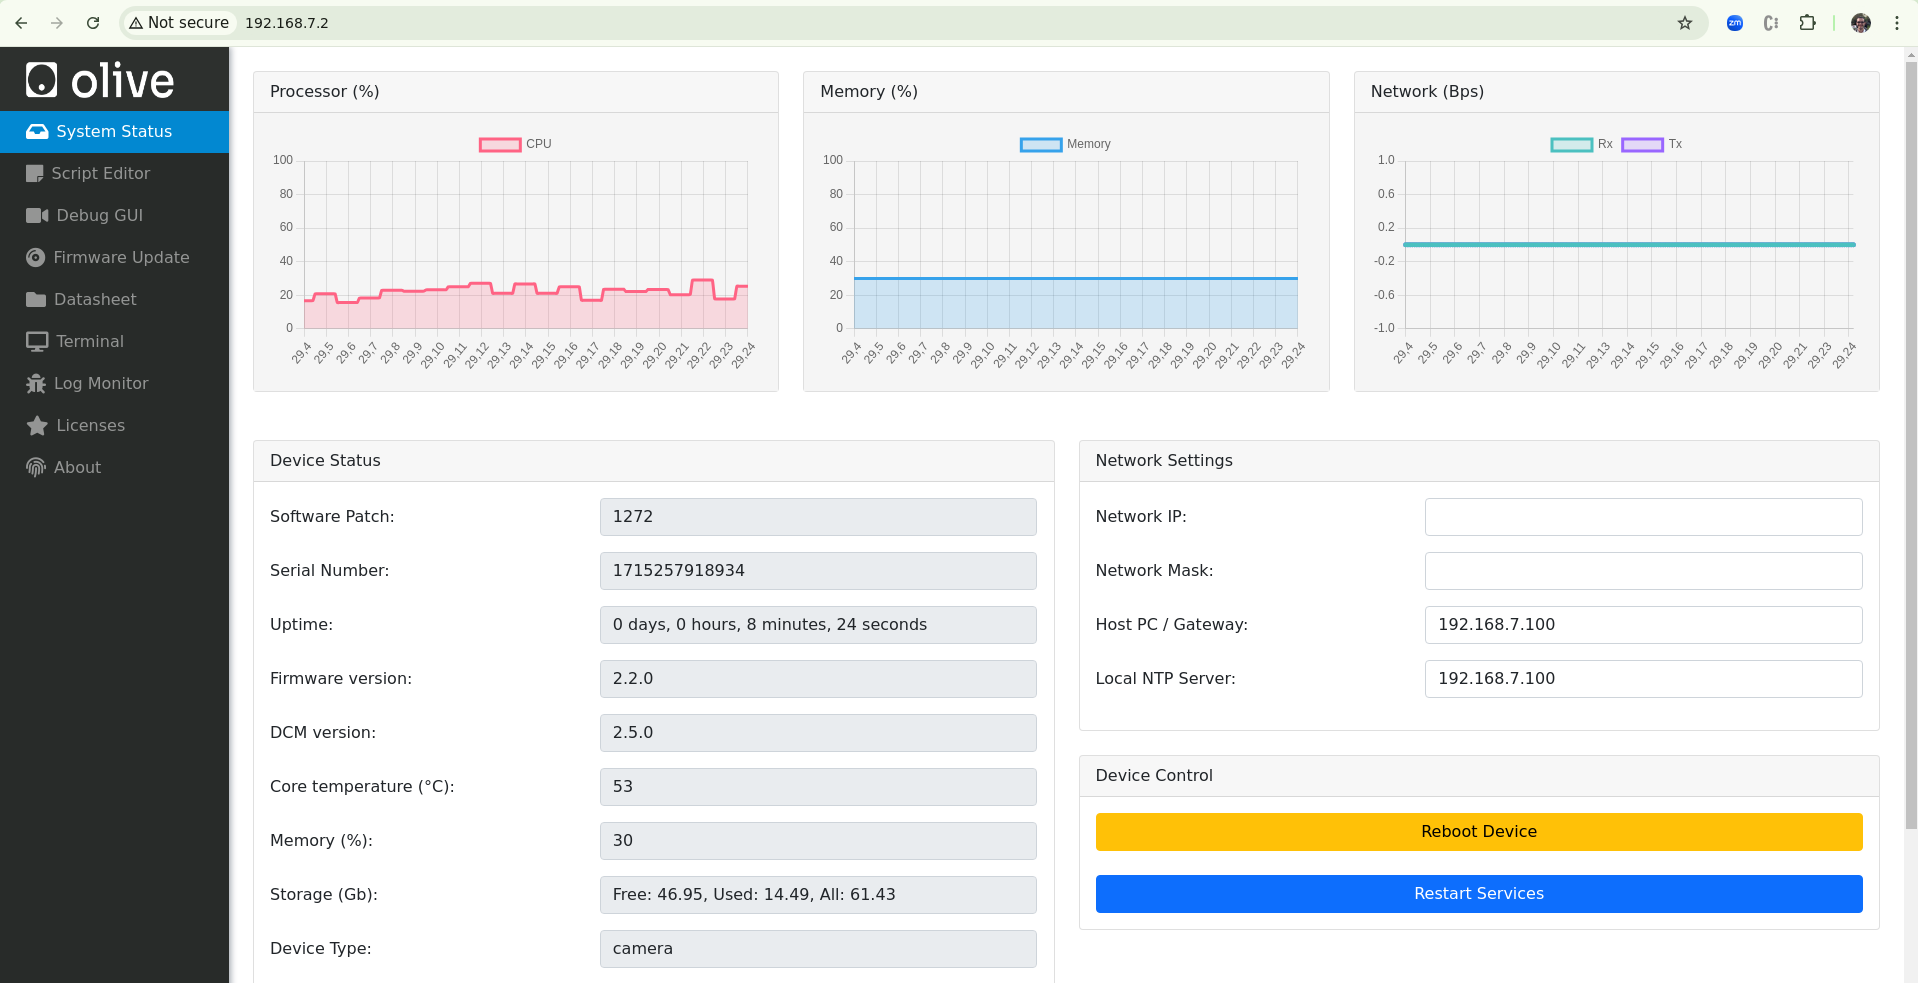Screen dimensions: 1918x983
Task: Click the Firmware Update disc icon
Action: (x=35, y=257)
